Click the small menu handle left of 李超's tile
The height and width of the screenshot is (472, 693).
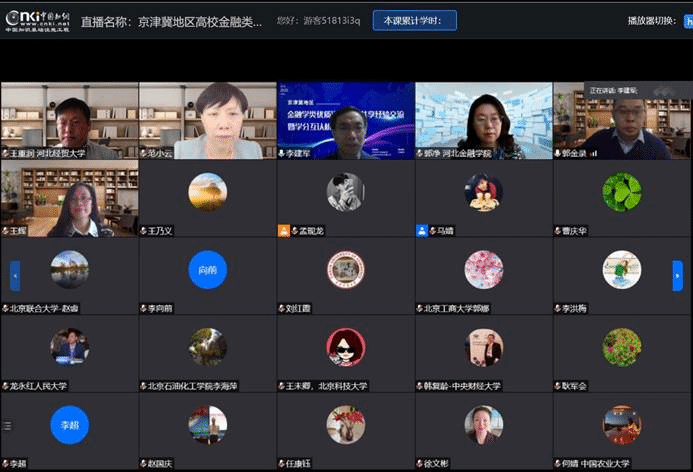[6, 426]
